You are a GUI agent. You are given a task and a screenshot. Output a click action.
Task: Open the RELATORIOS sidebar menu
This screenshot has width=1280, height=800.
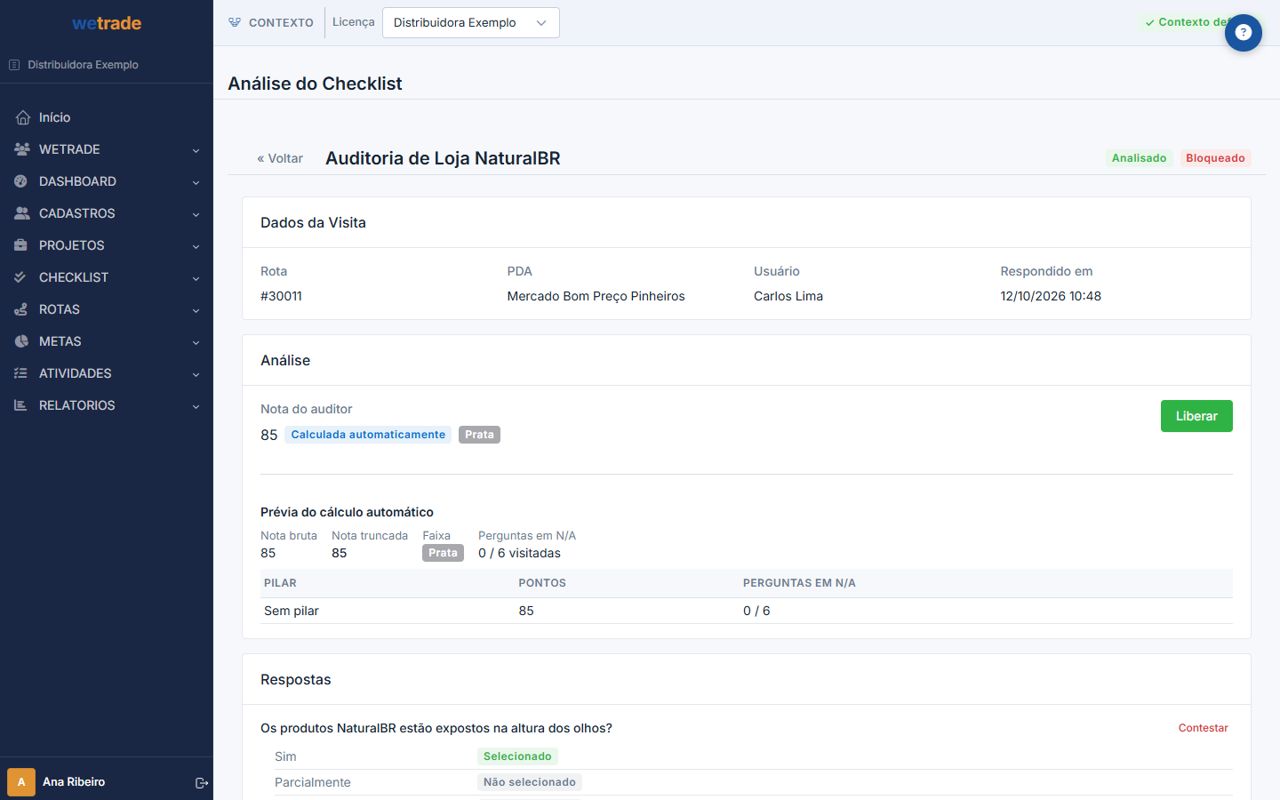pyautogui.click(x=106, y=406)
